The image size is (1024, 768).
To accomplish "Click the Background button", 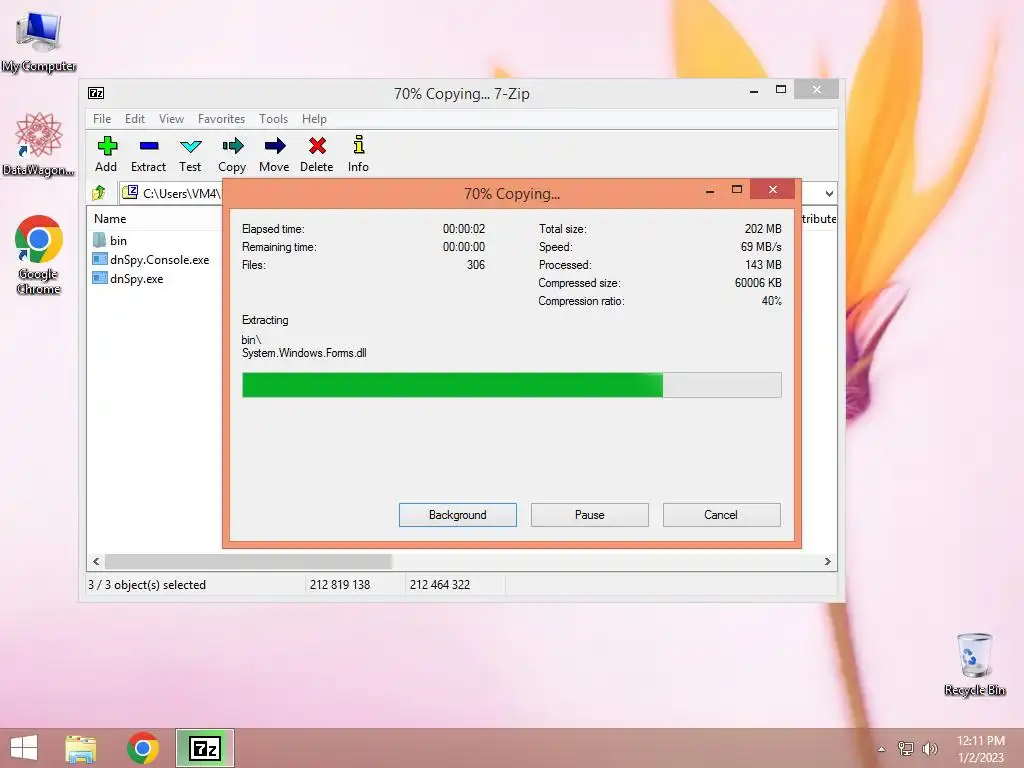I will 458,515.
